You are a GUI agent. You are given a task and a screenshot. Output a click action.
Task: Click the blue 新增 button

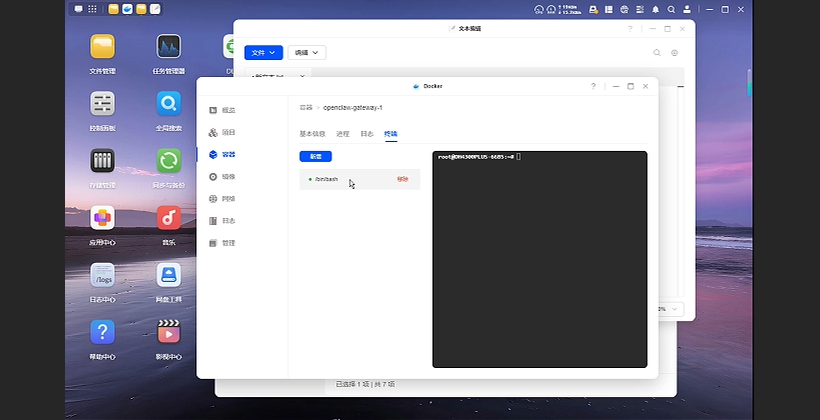click(x=315, y=156)
